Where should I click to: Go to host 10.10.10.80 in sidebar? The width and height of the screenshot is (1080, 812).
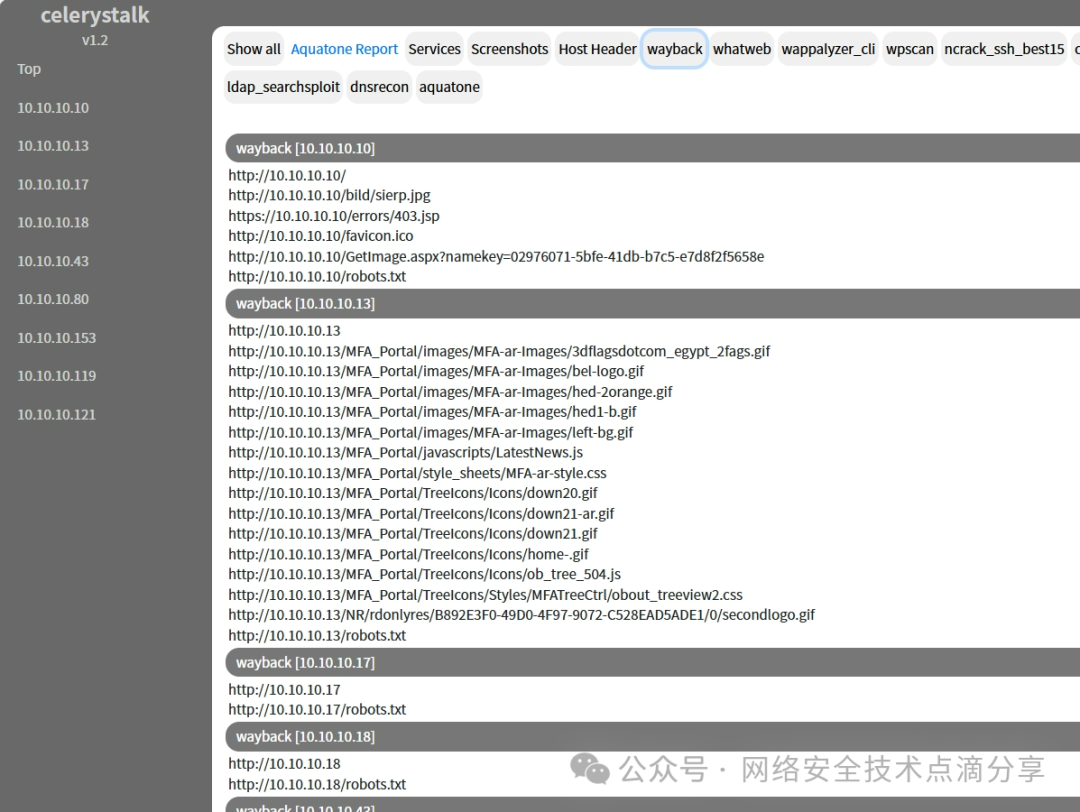tap(53, 298)
